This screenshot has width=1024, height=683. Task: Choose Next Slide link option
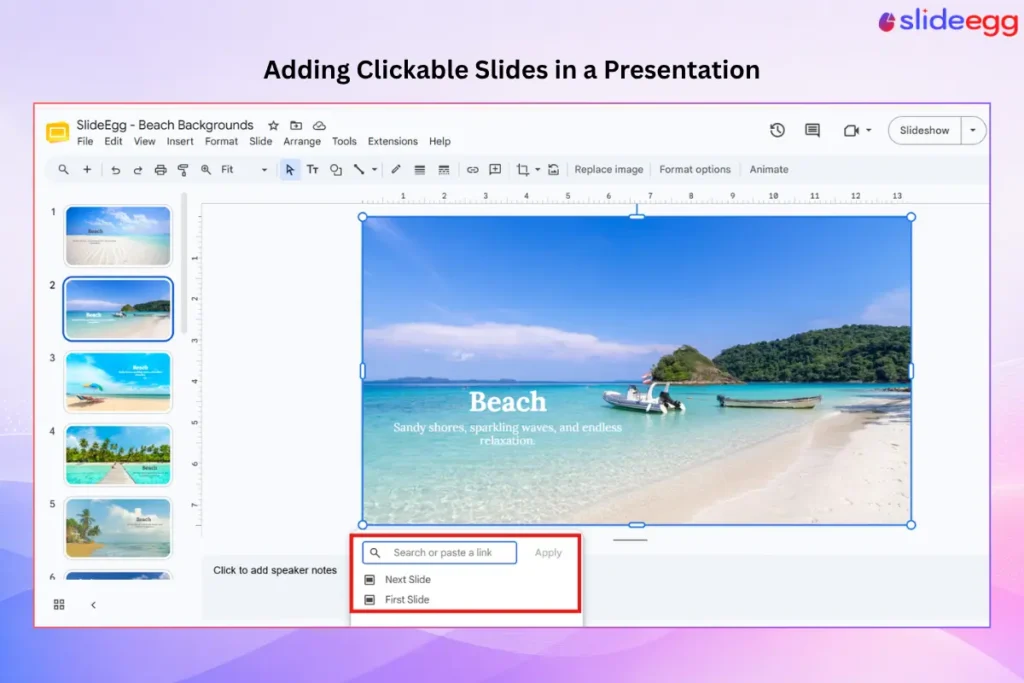408,580
